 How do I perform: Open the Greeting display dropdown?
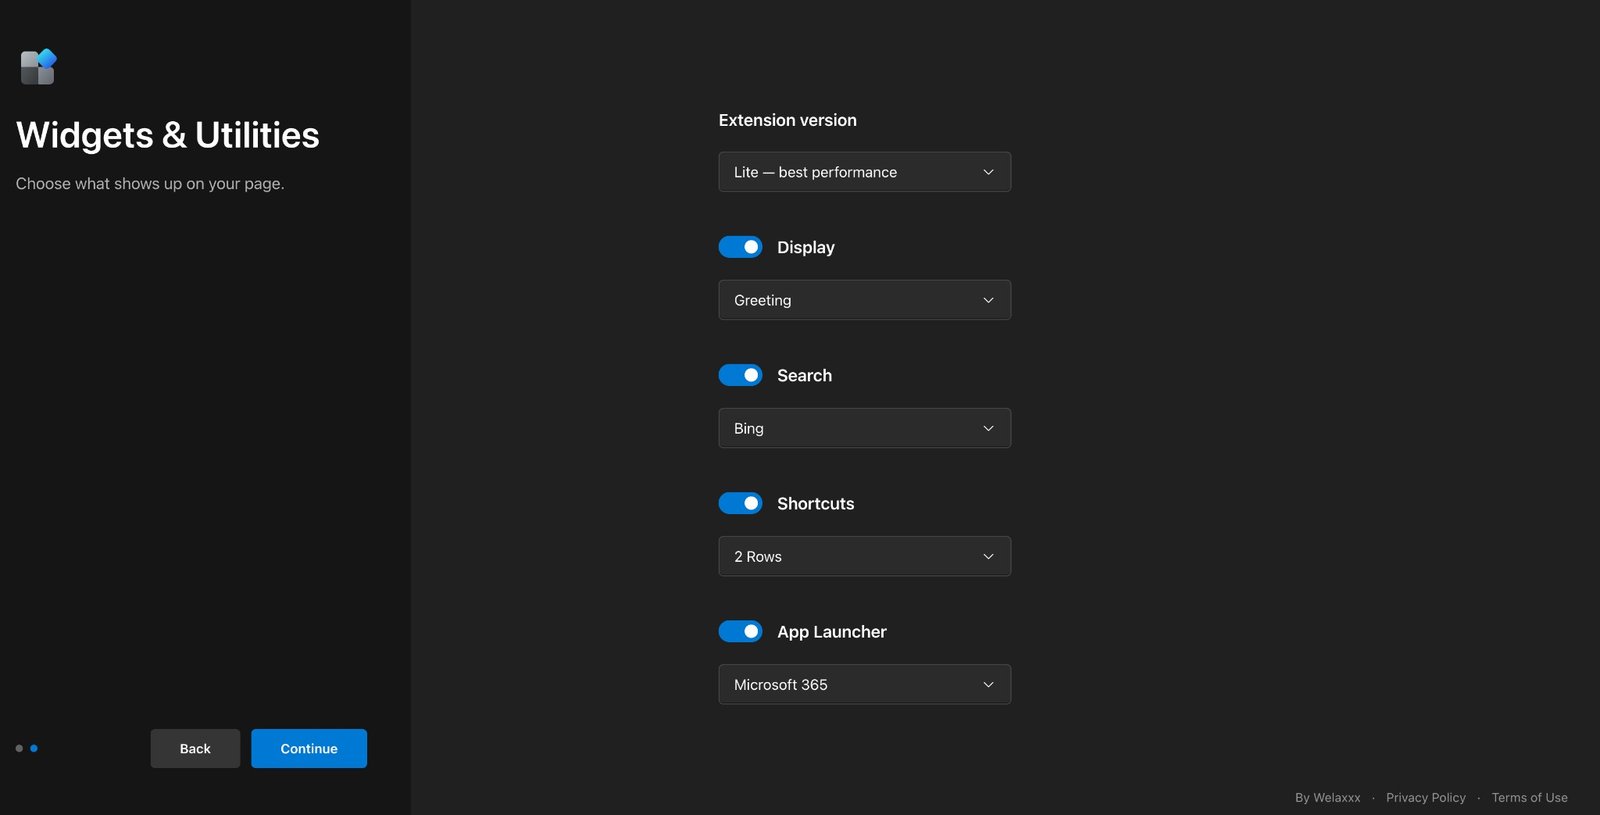click(864, 300)
